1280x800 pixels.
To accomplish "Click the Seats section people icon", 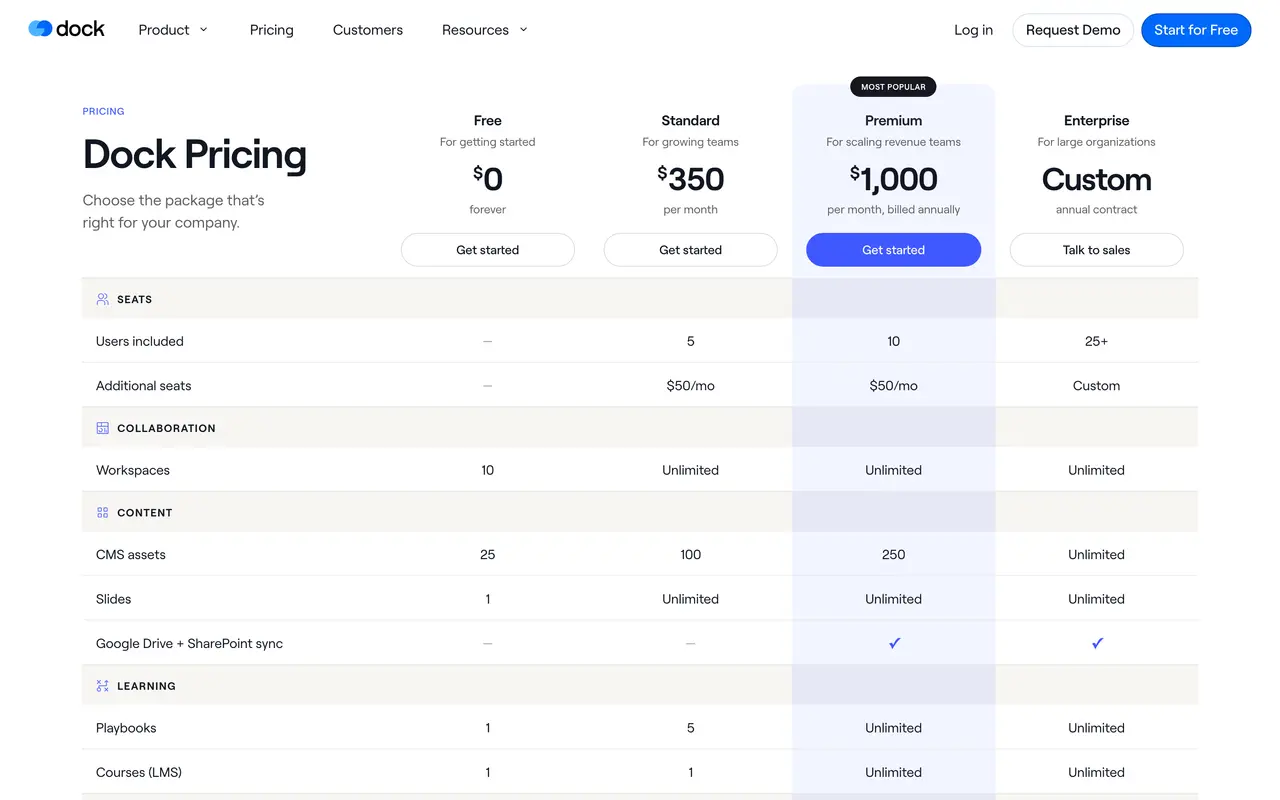I will [x=102, y=299].
